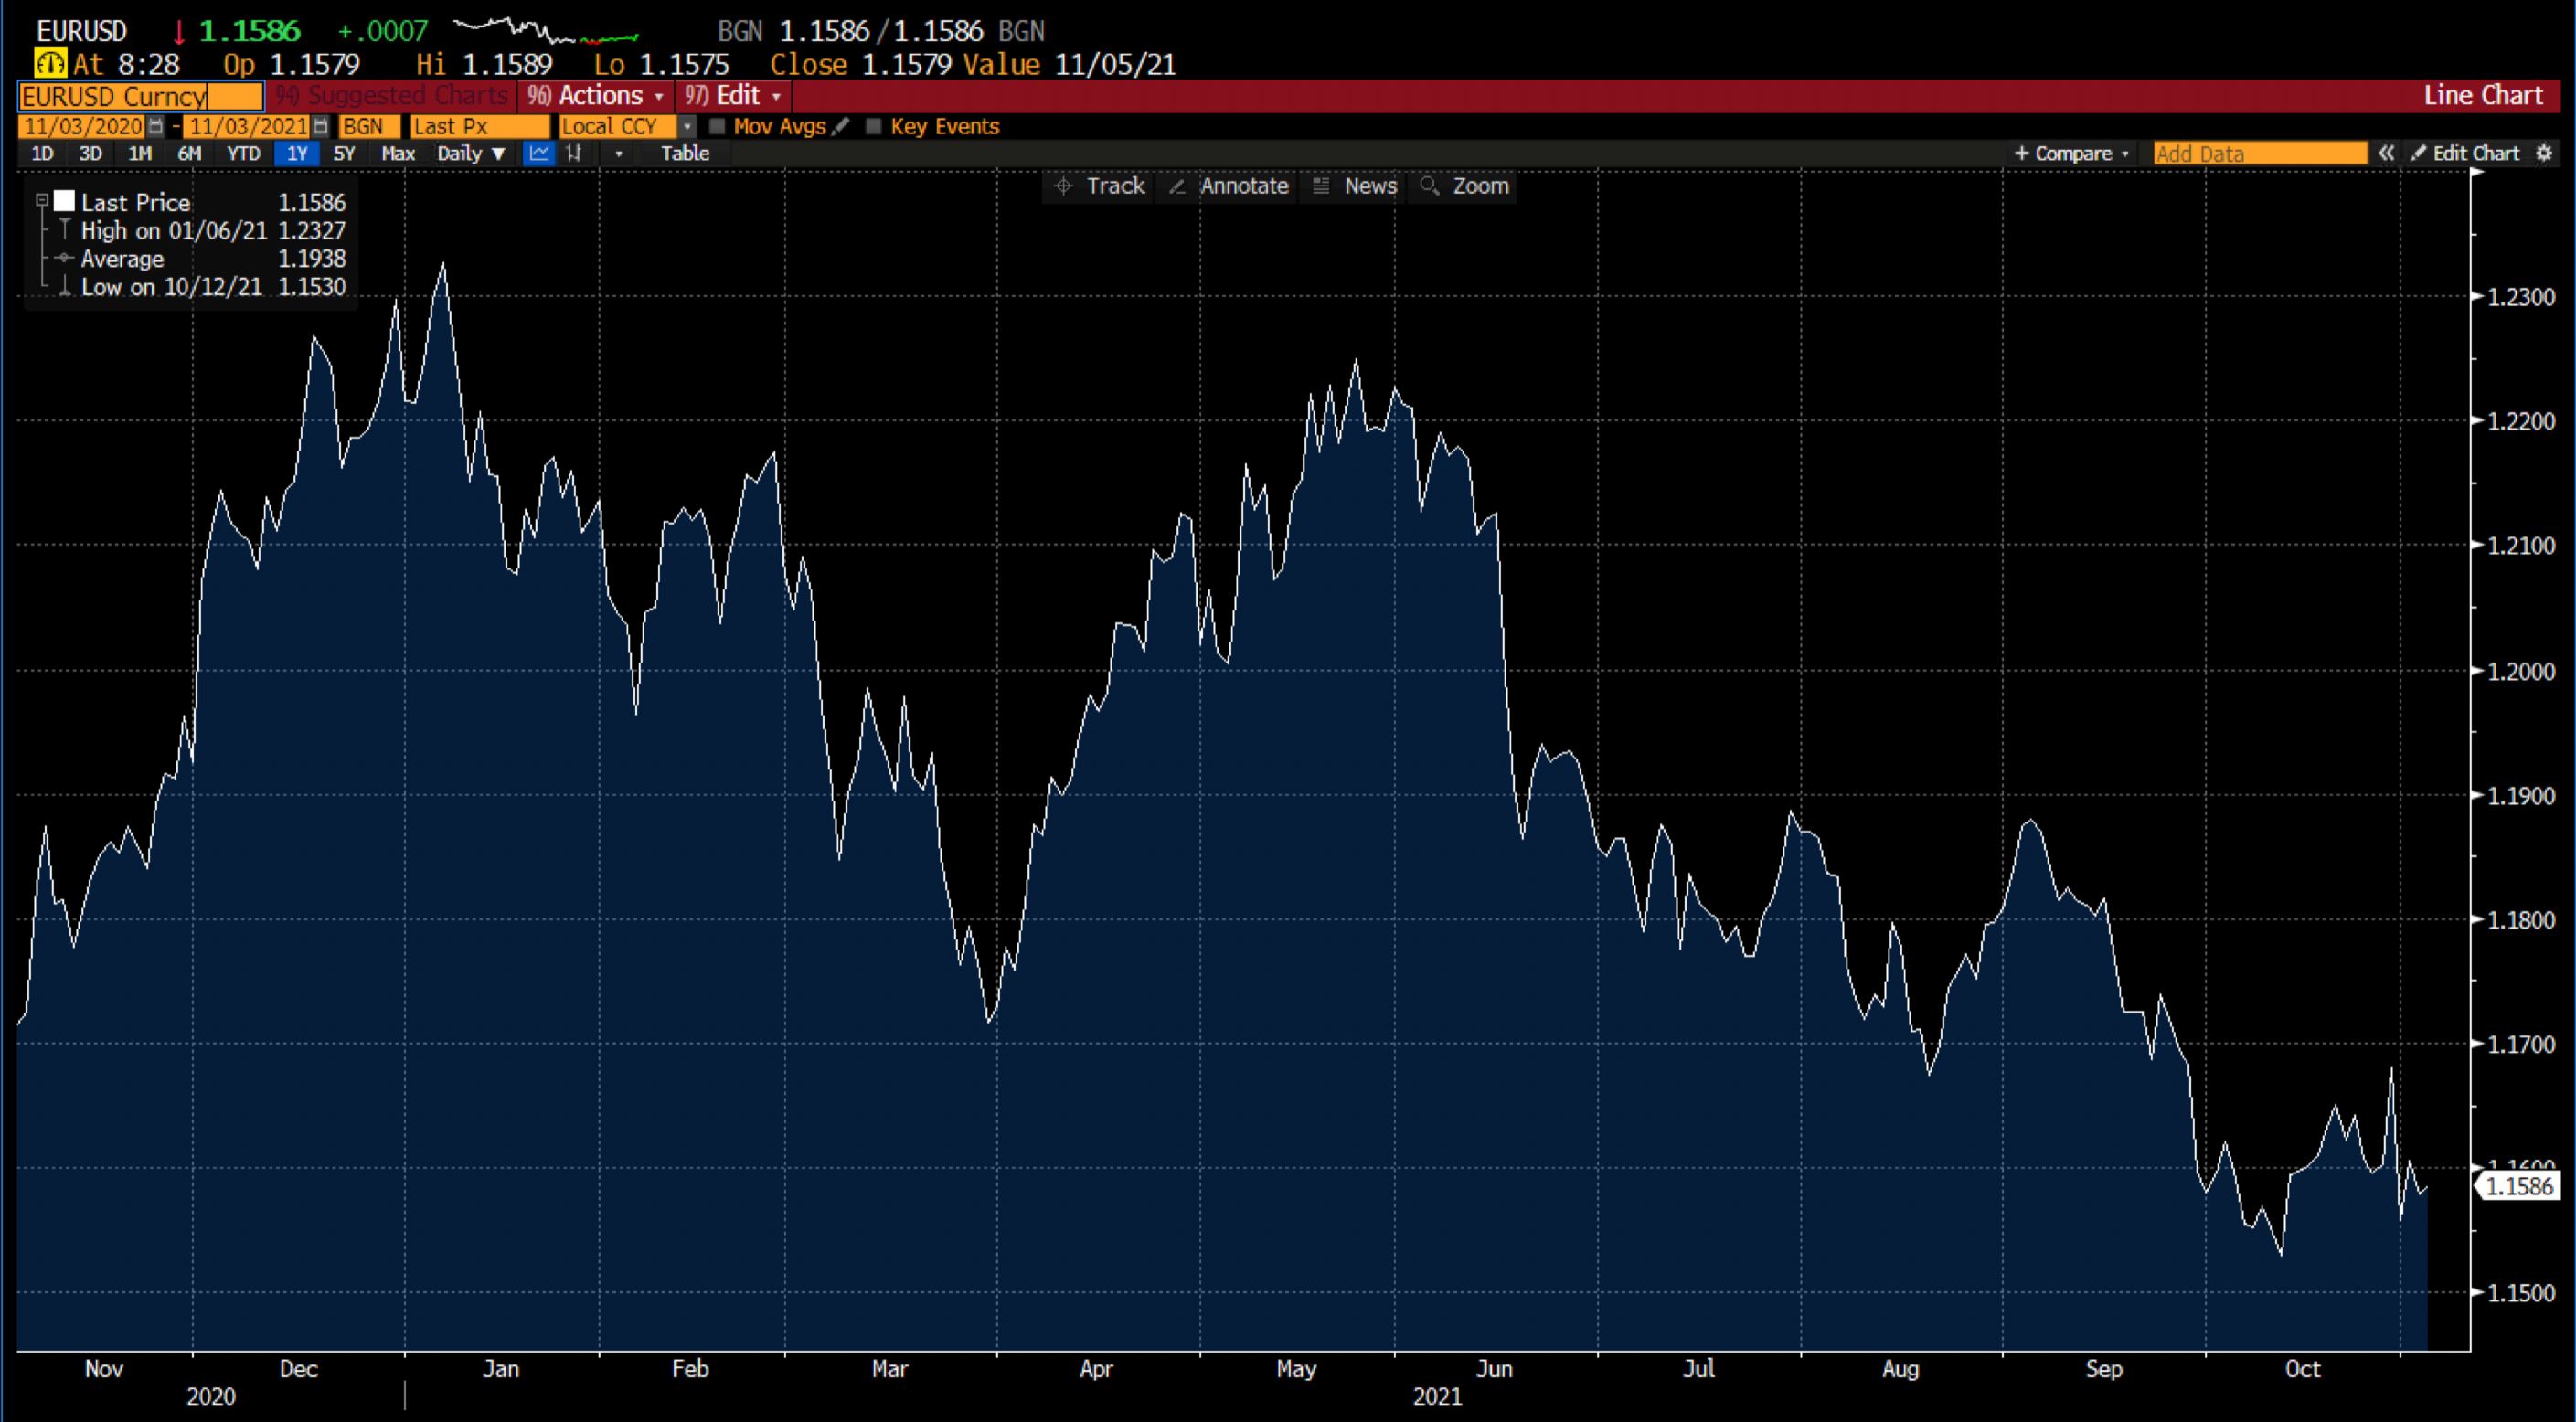Switch to the 5Y time range tab
Screen dimensions: 2576x1422
344,153
